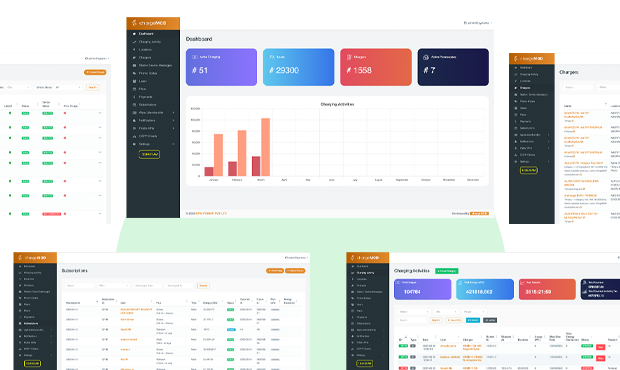Expand the Public APIs submenu in center sidebar

174,128
